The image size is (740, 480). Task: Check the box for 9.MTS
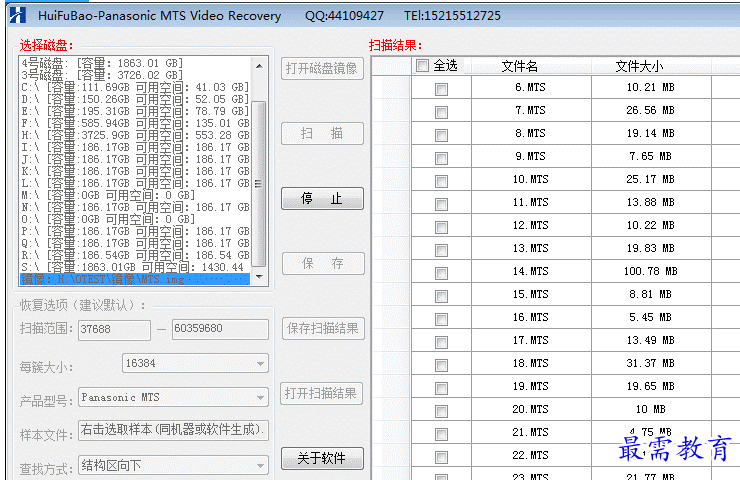point(441,158)
